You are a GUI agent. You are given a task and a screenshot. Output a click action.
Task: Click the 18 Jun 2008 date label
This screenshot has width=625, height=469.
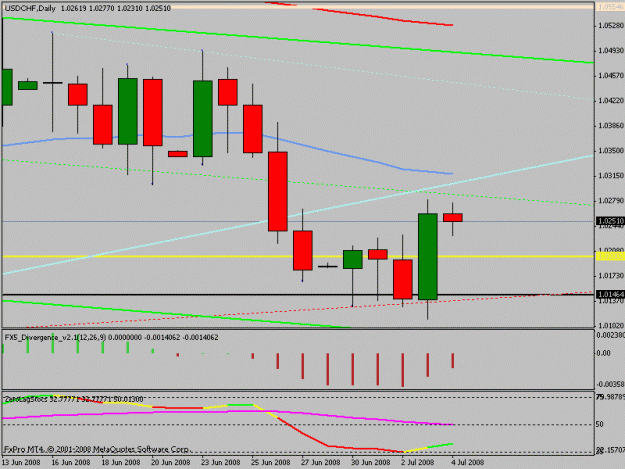point(121,462)
